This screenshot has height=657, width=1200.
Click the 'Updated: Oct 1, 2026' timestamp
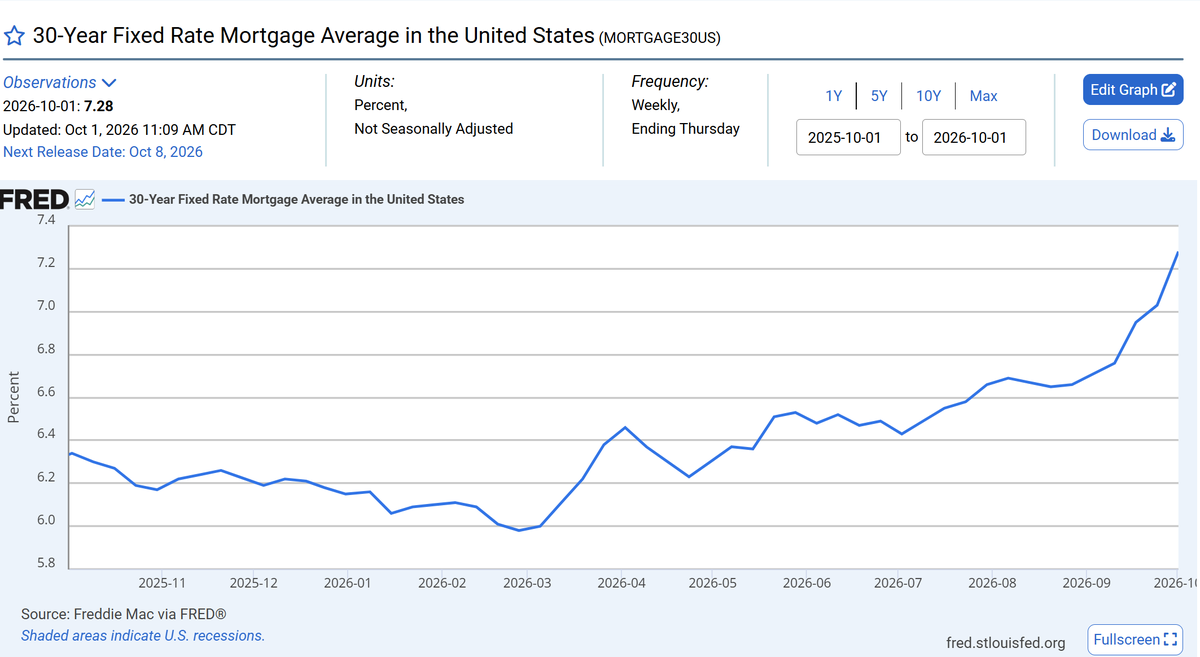[x=120, y=129]
